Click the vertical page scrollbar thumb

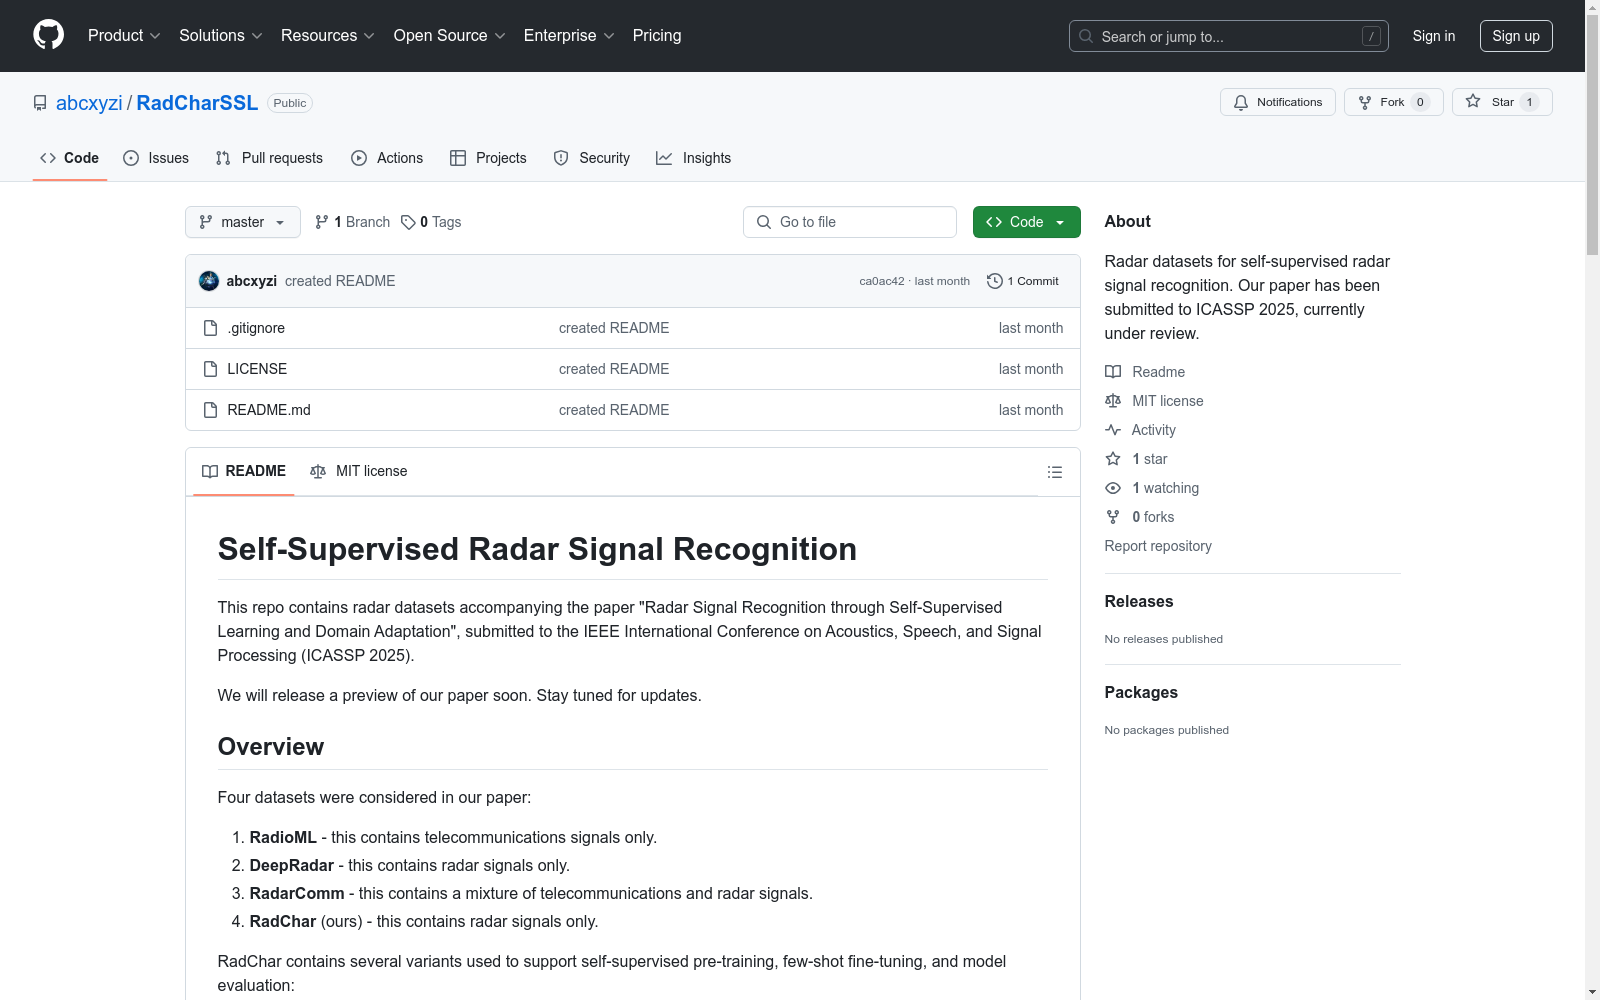click(1592, 135)
